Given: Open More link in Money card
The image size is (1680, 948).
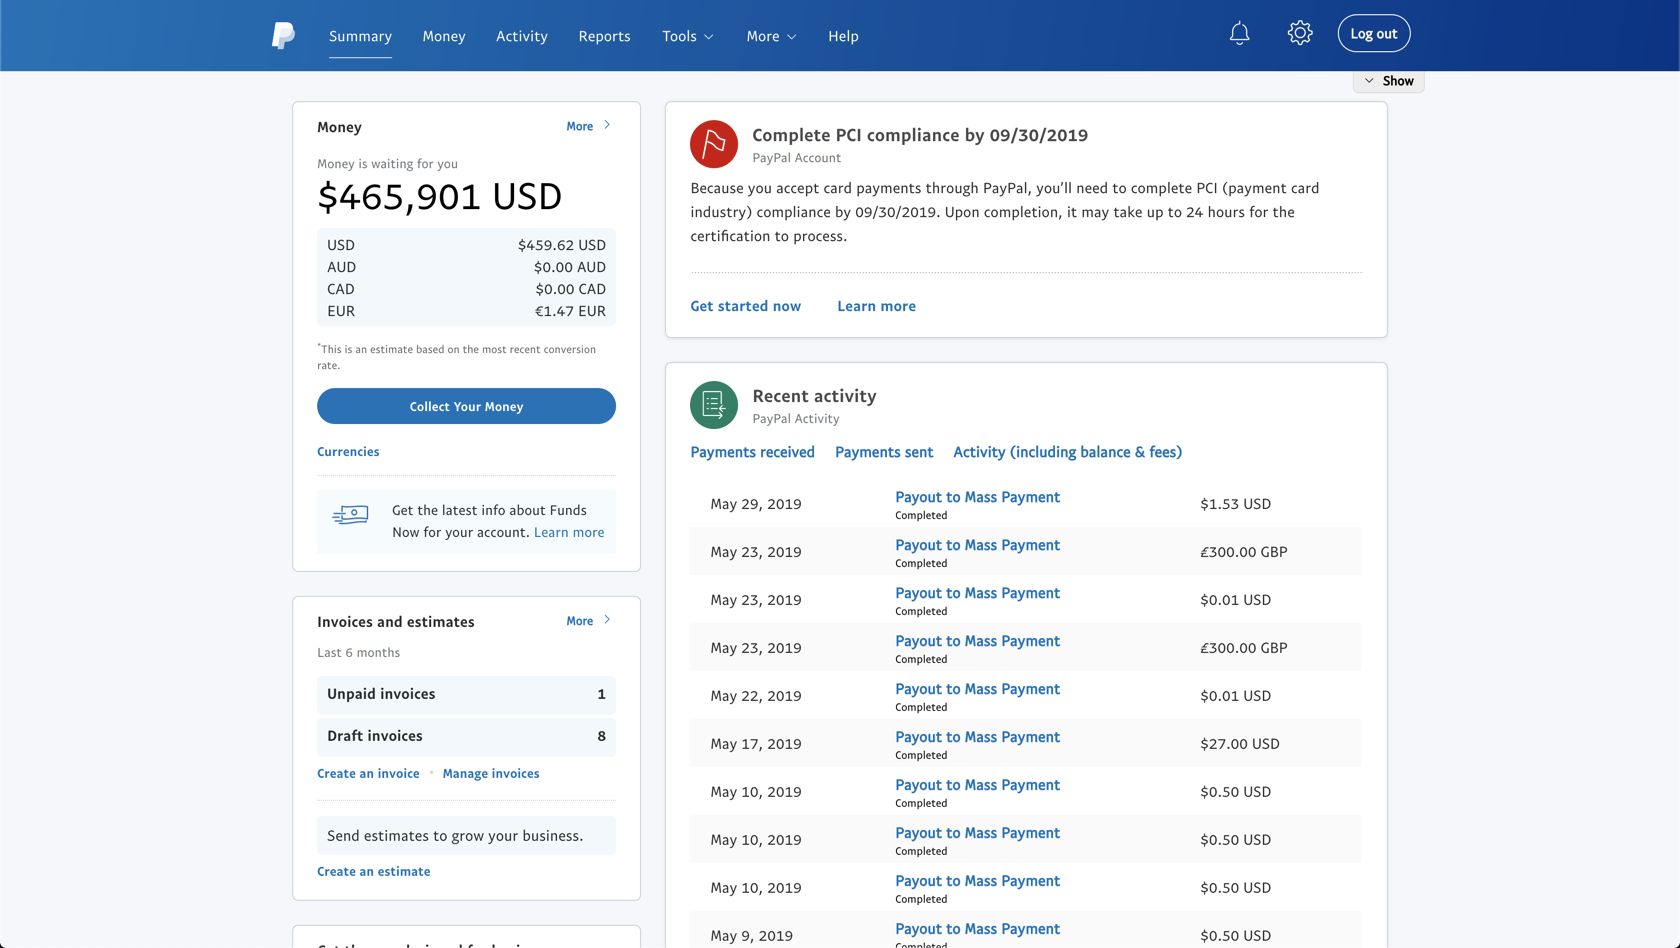Looking at the screenshot, I should pos(588,126).
